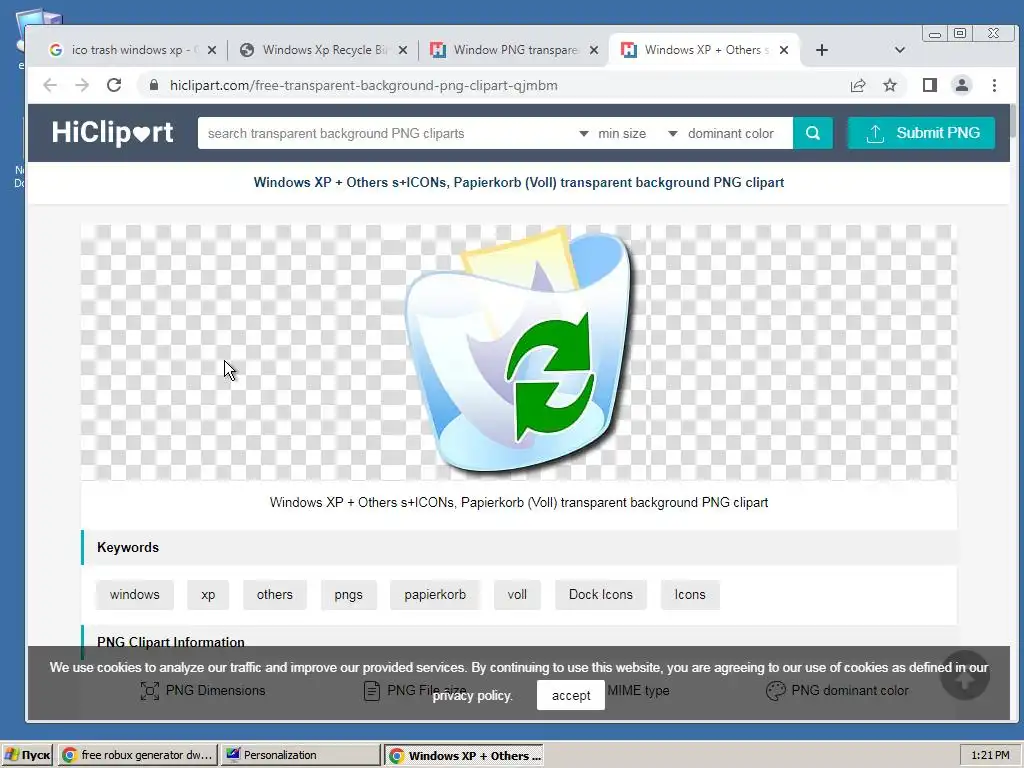Viewport: 1024px width, 768px height.
Task: Close the 'Windows Xp Recycle Bin' tab
Action: pyautogui.click(x=403, y=50)
